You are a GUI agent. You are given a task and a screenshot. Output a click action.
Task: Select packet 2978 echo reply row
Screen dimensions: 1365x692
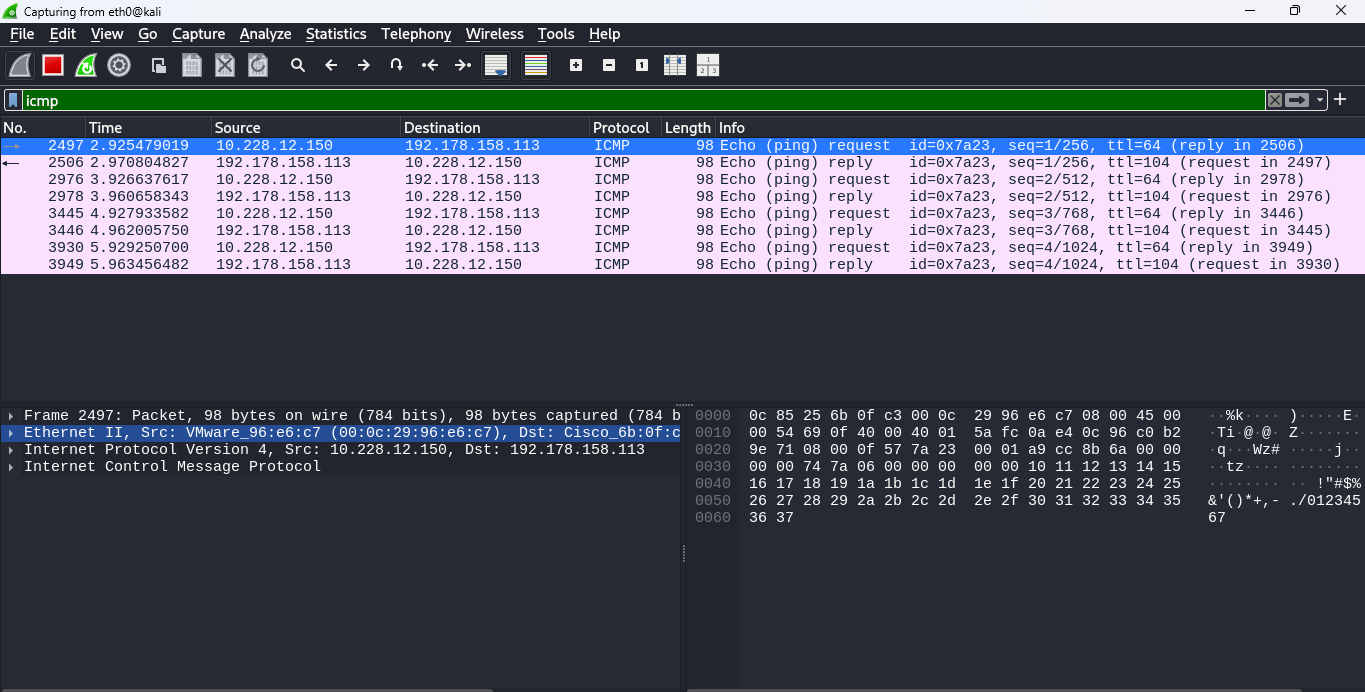[682, 196]
